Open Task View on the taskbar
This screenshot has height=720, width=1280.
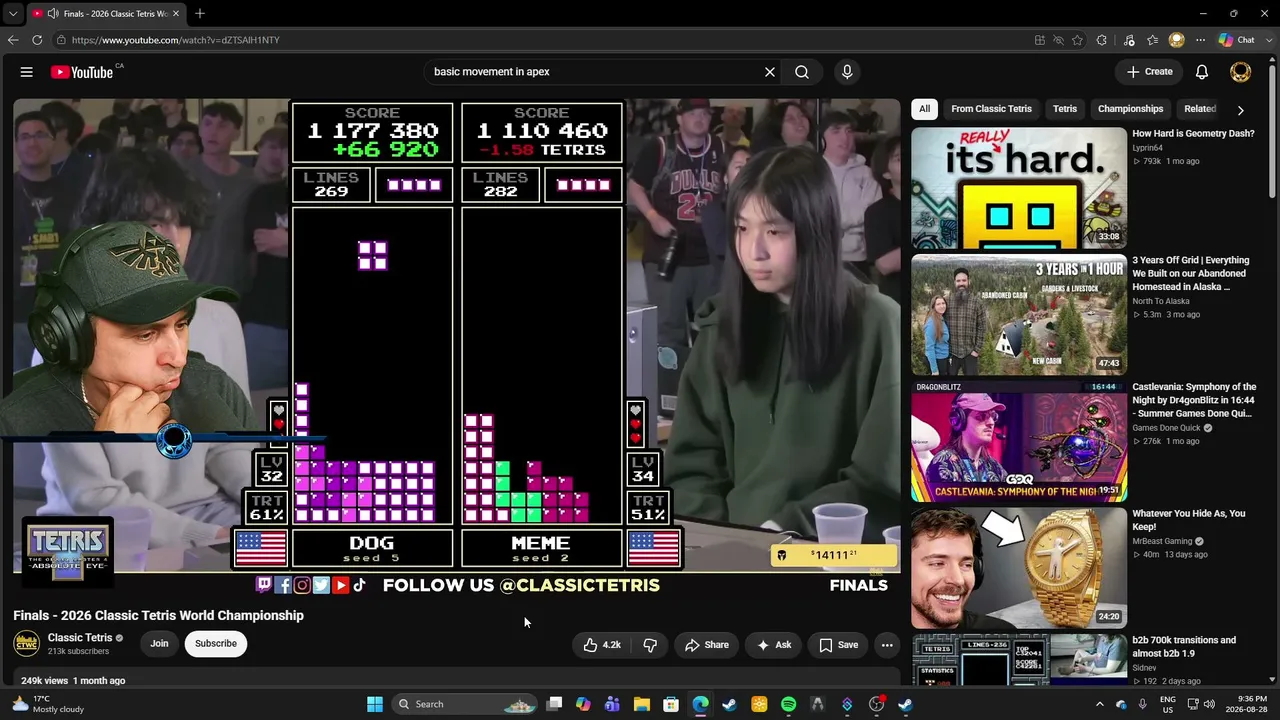click(554, 704)
